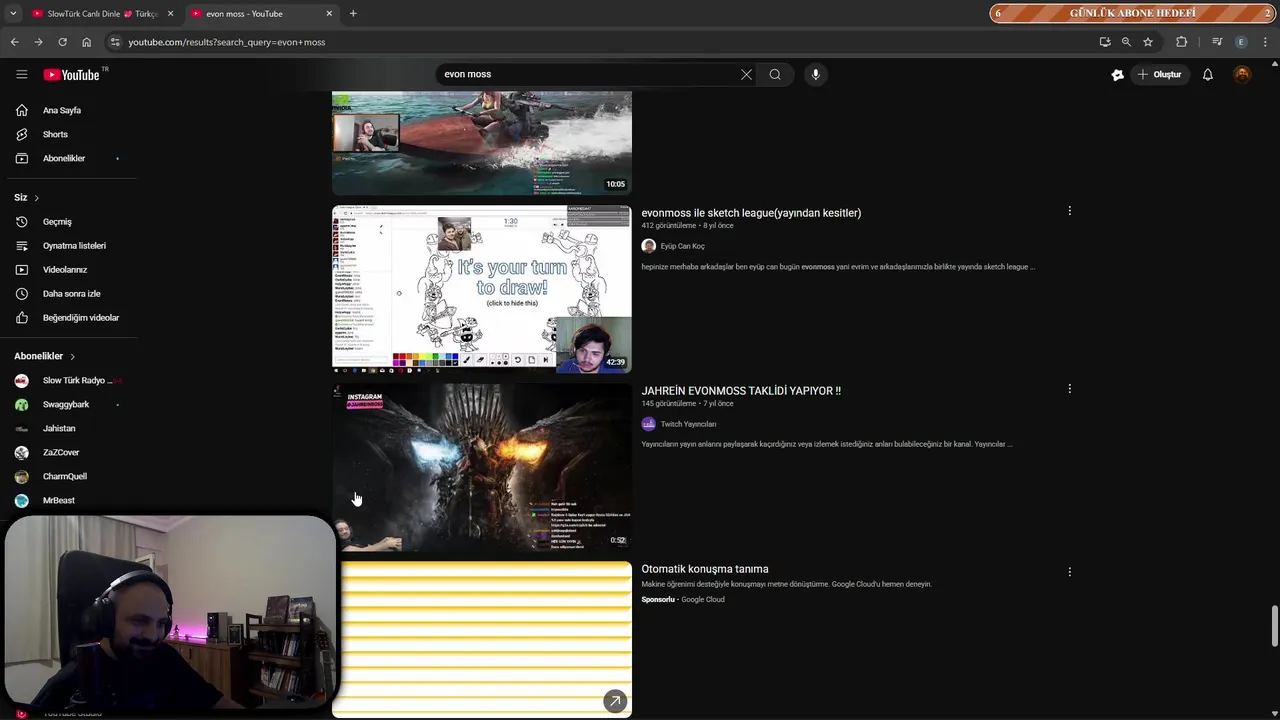The height and width of the screenshot is (720, 1280).
Task: Click the address bar URL
Action: (227, 42)
